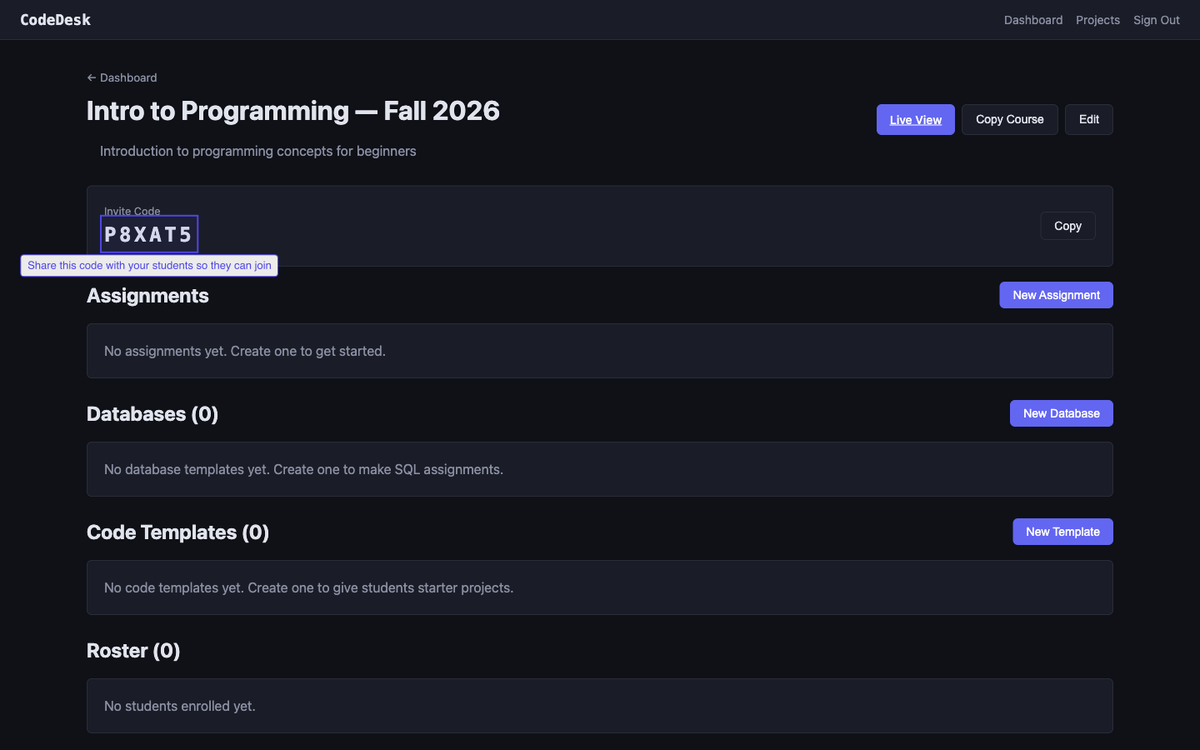The width and height of the screenshot is (1200, 750).
Task: Sign Out of CodeDesk
Action: point(1156,20)
